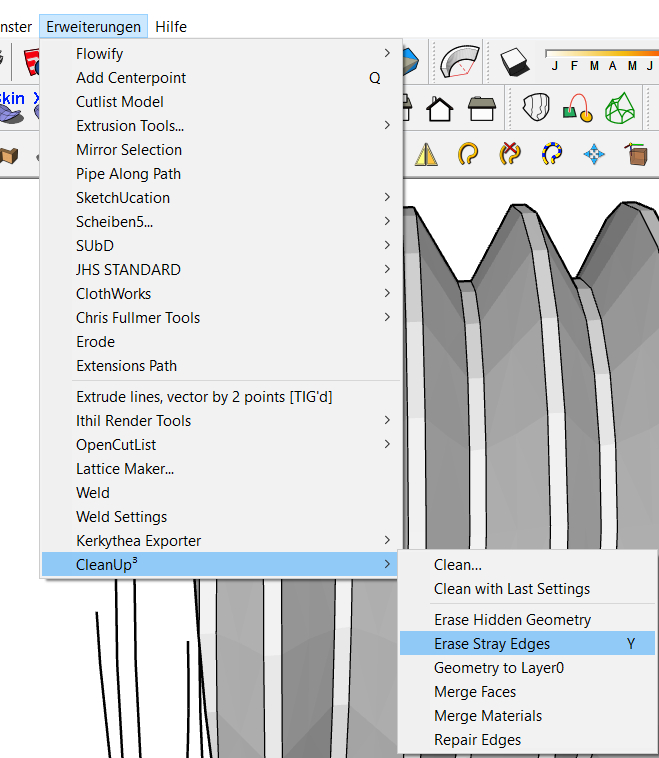Select Erase Stray Edges from the CleanUp submenu
The image size is (659, 758).
pyautogui.click(x=492, y=644)
